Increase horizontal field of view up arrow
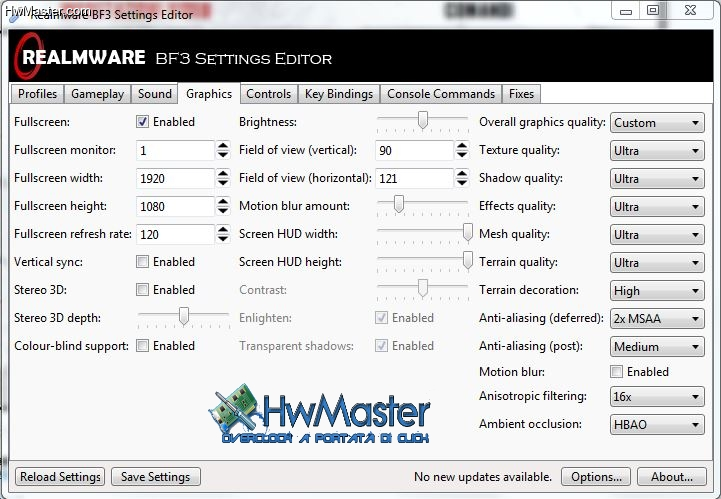721x499 pixels. coord(462,173)
